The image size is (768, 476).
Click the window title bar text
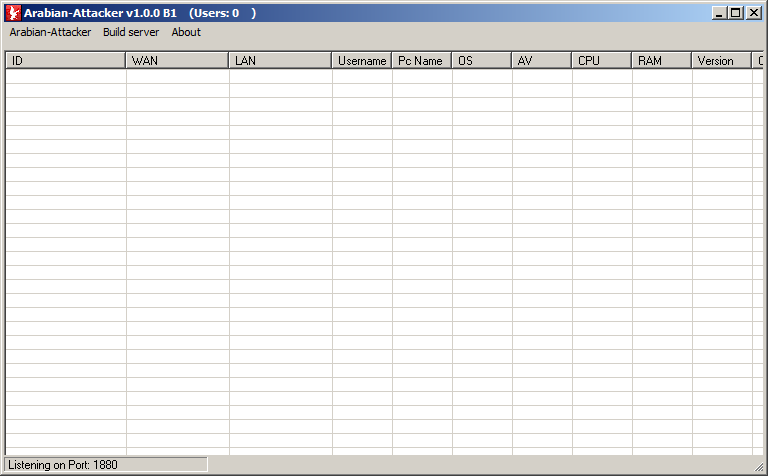point(140,13)
